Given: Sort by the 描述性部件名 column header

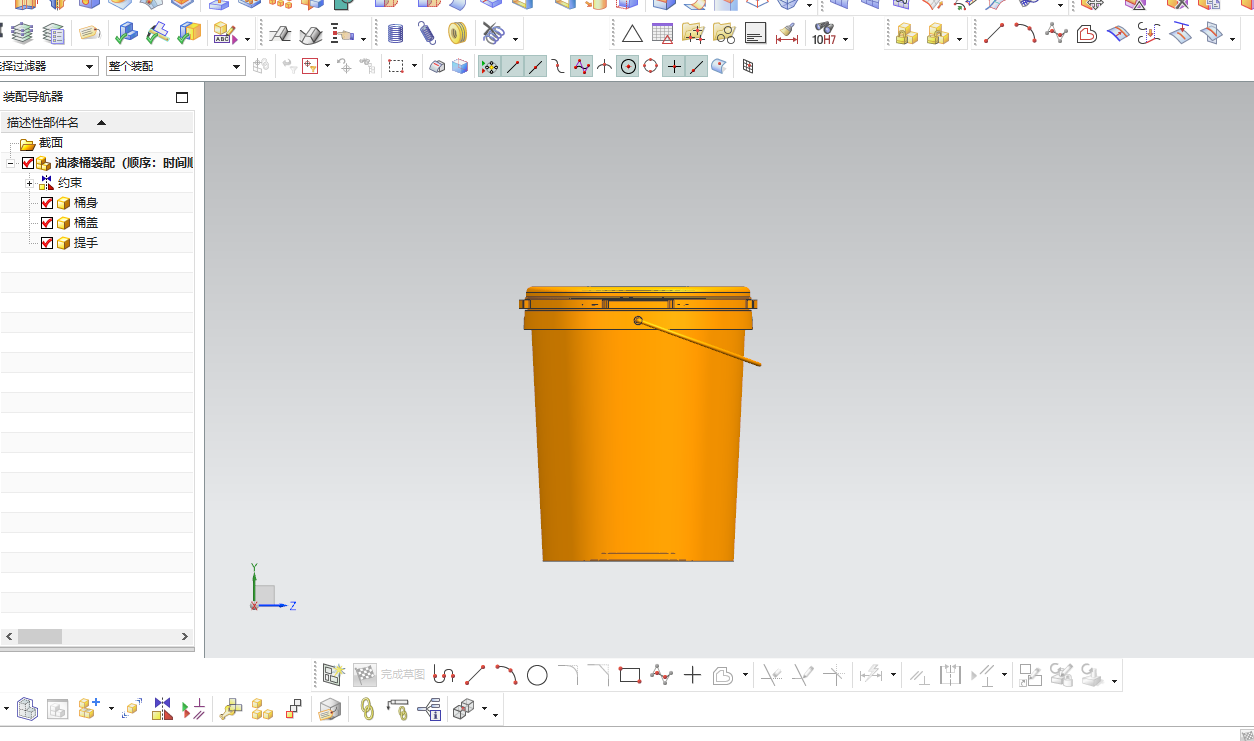Looking at the screenshot, I should pos(97,122).
